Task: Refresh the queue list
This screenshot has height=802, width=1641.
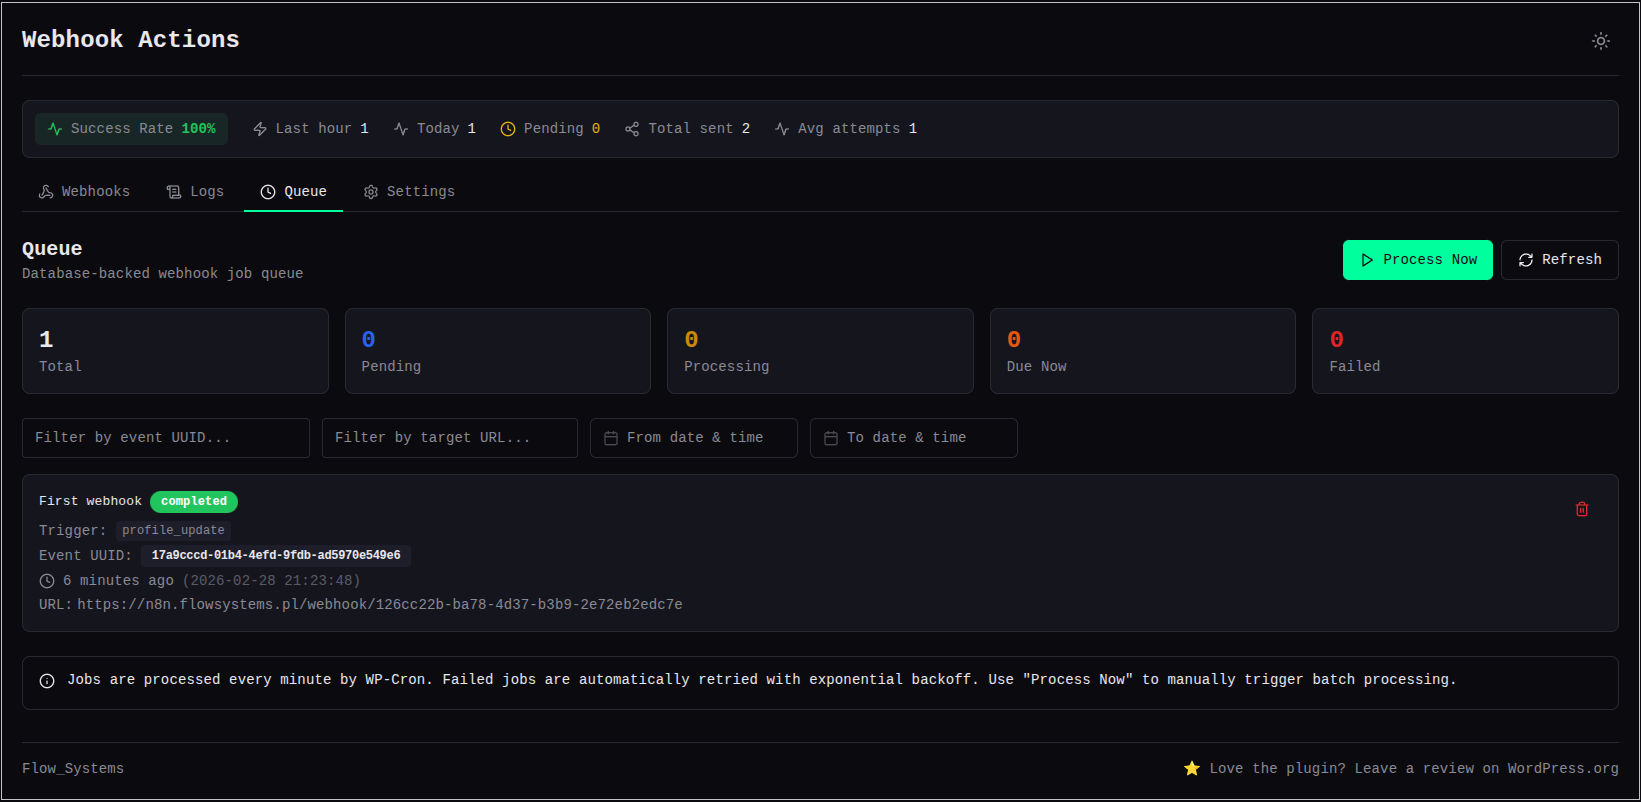Action: pyautogui.click(x=1559, y=260)
